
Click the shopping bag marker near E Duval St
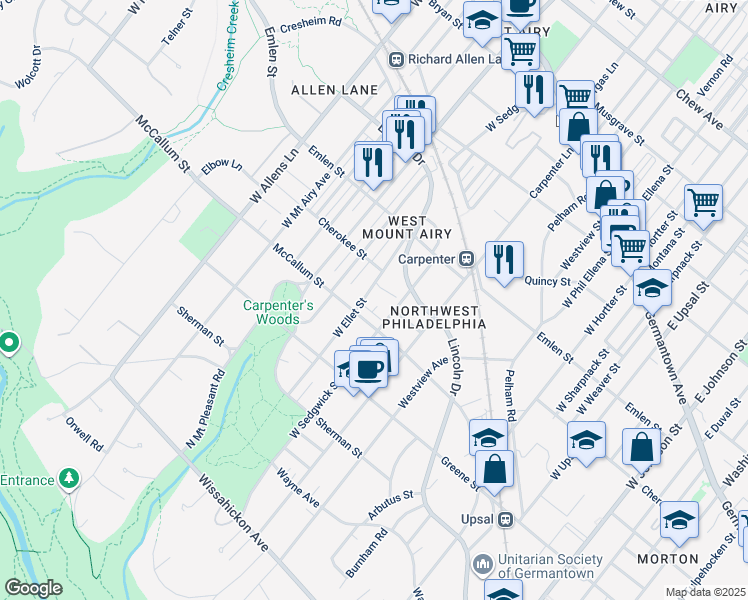click(x=641, y=447)
